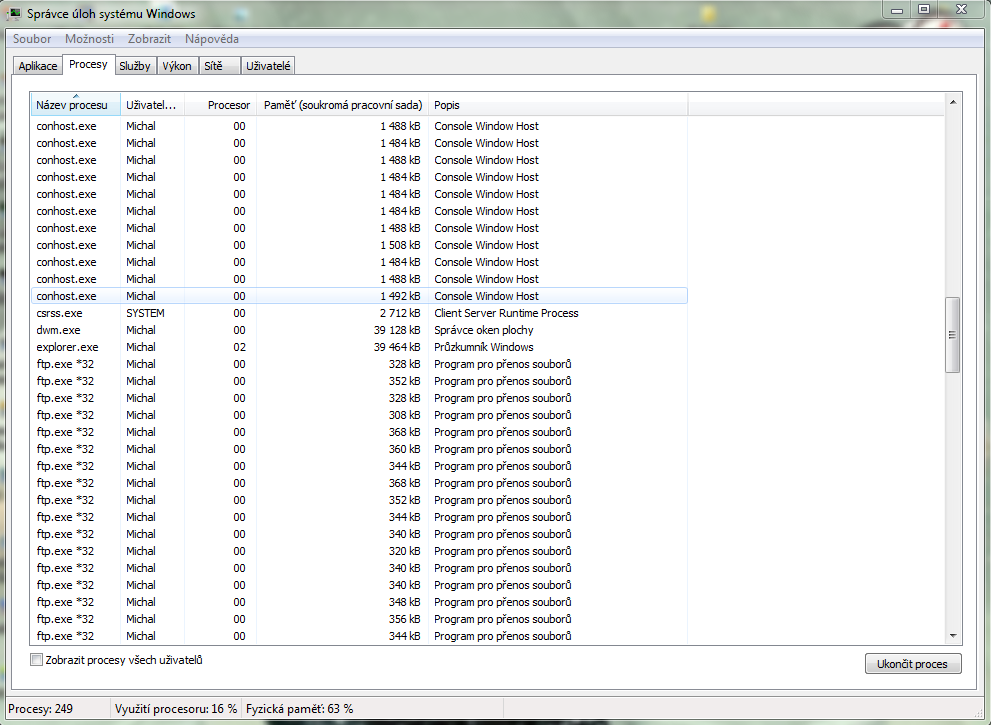
Task: Click the vertical scrollbar thumb
Action: (x=952, y=335)
